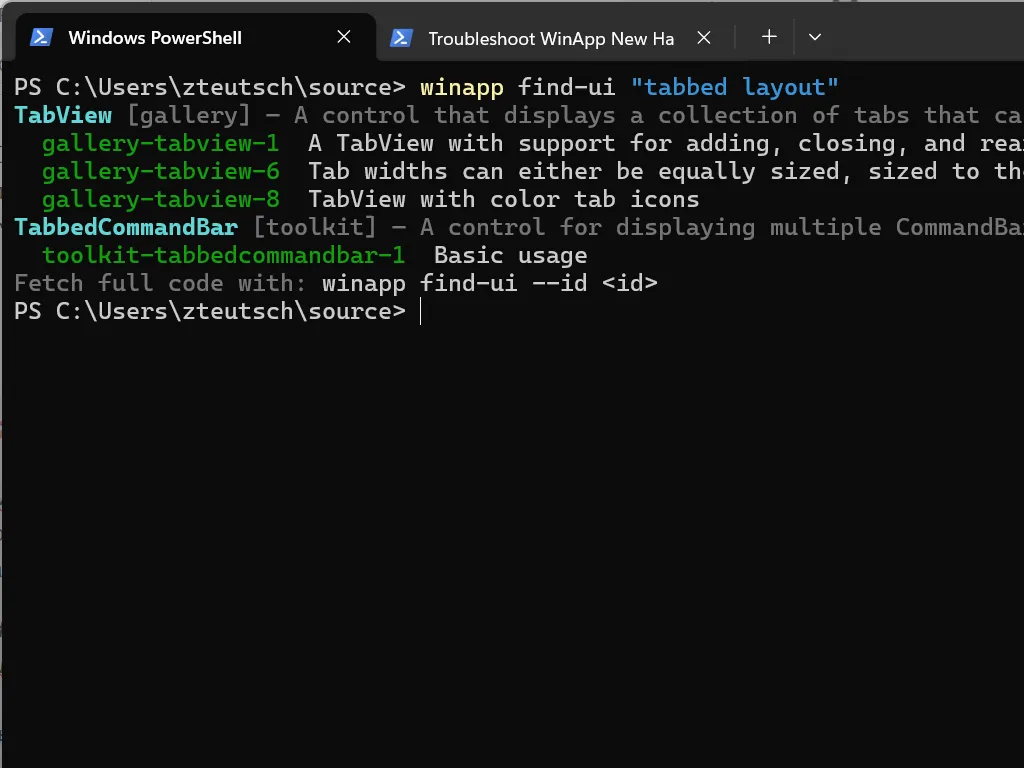The width and height of the screenshot is (1024, 768).
Task: Click "Fetch full code with:" text
Action: pyautogui.click(x=160, y=283)
